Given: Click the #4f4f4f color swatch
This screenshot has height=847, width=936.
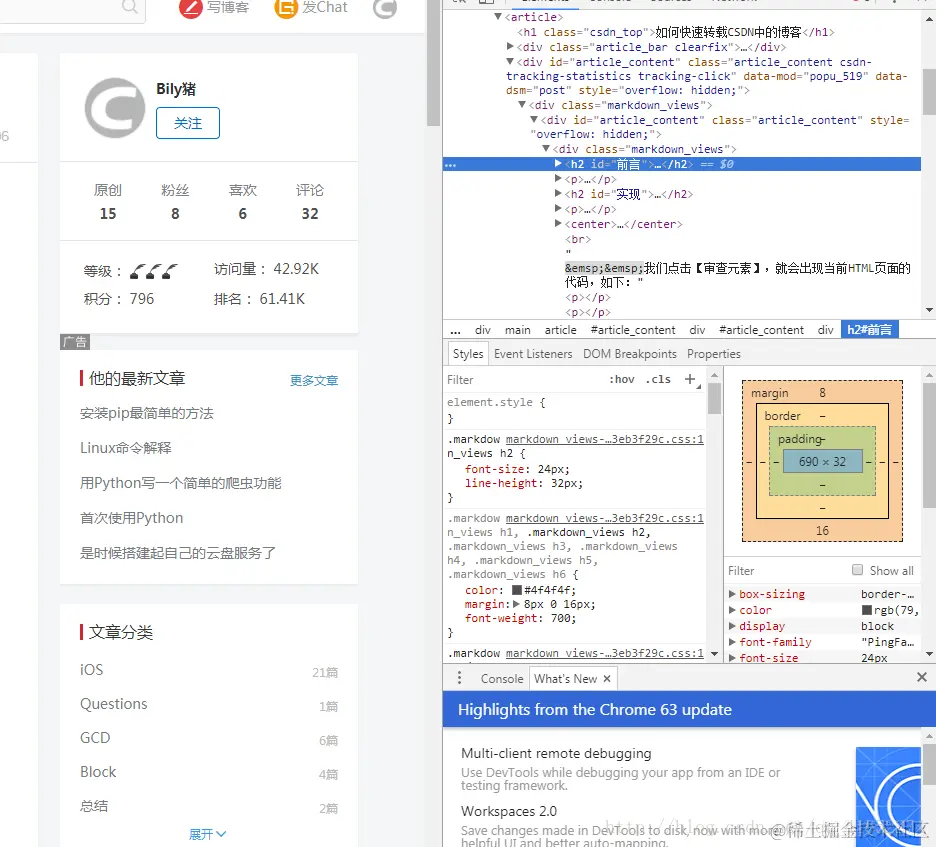Looking at the screenshot, I should coord(517,590).
